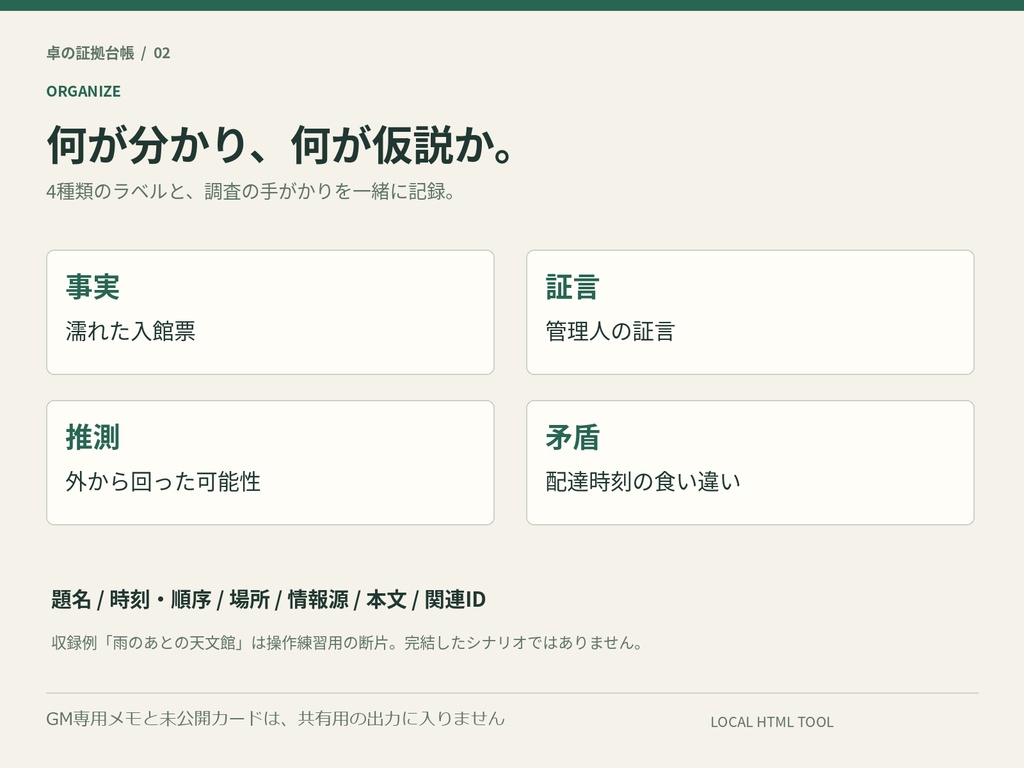Viewport: 1024px width, 768px height.
Task: Select the 事実 label card
Action: pos(270,312)
